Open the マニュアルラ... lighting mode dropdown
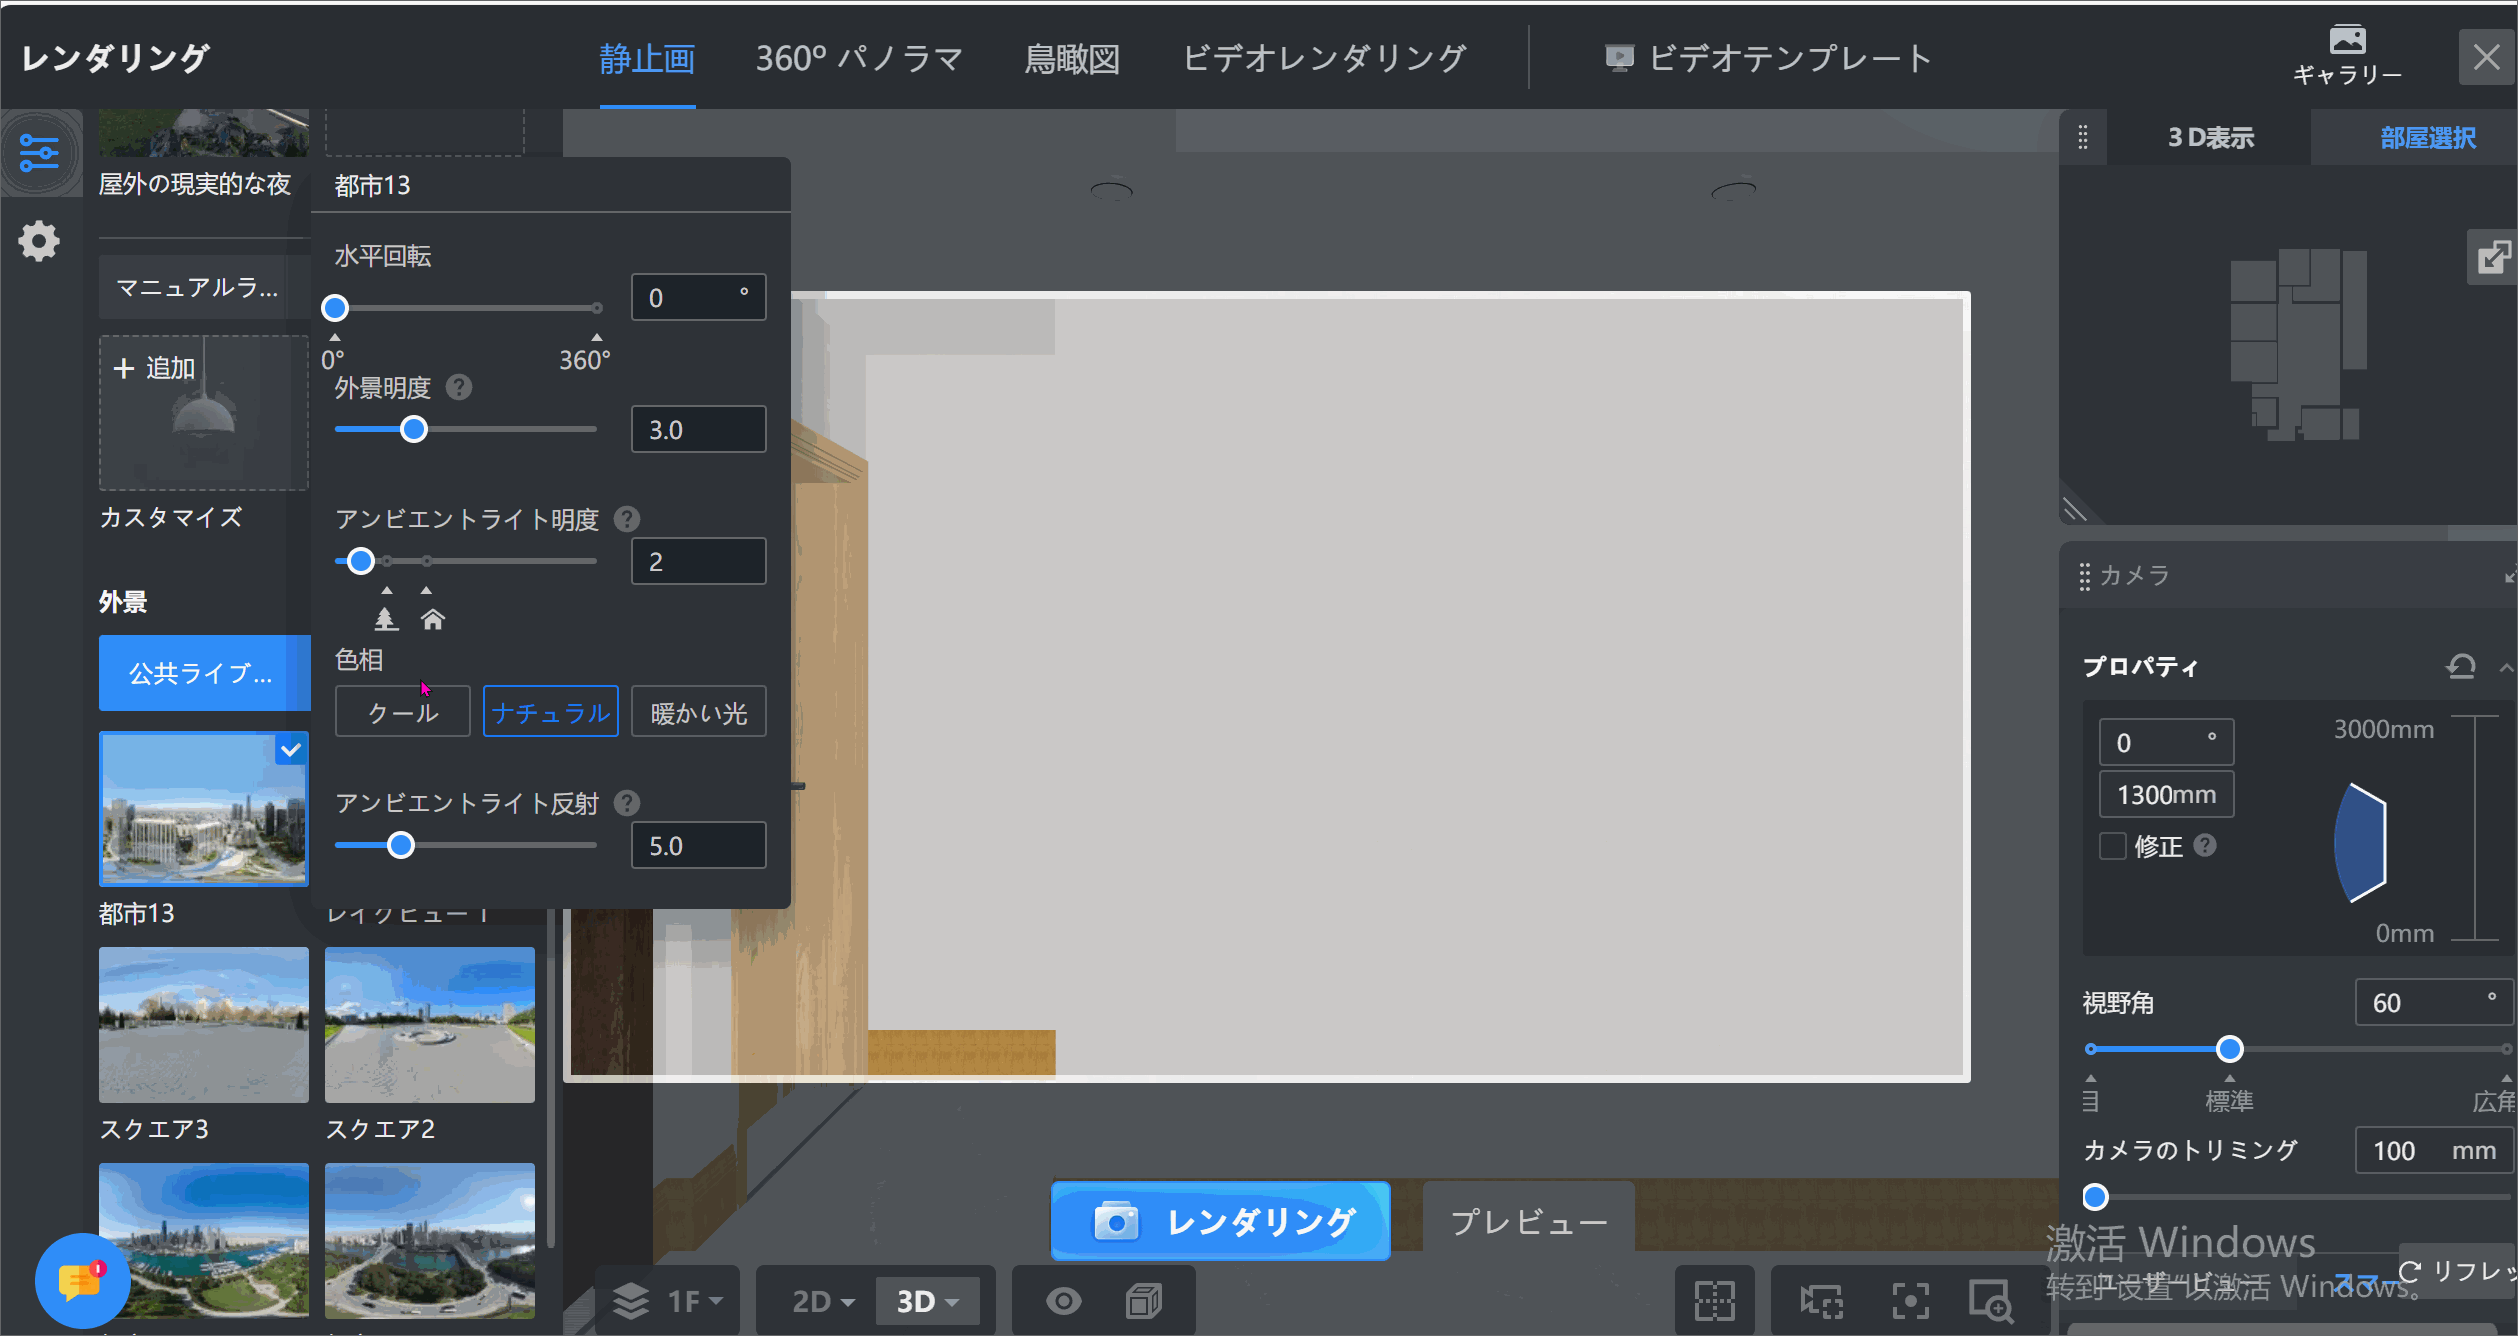This screenshot has width=2518, height=1336. [x=204, y=288]
